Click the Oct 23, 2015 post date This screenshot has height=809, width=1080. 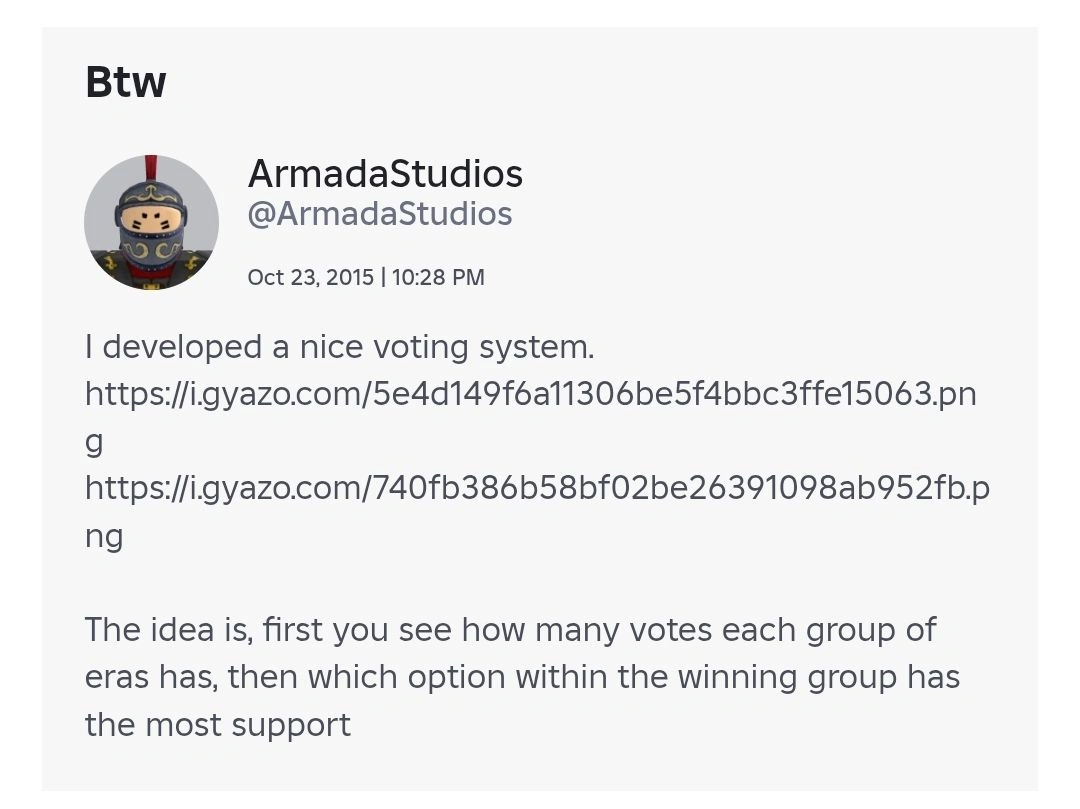pyautogui.click(x=310, y=277)
